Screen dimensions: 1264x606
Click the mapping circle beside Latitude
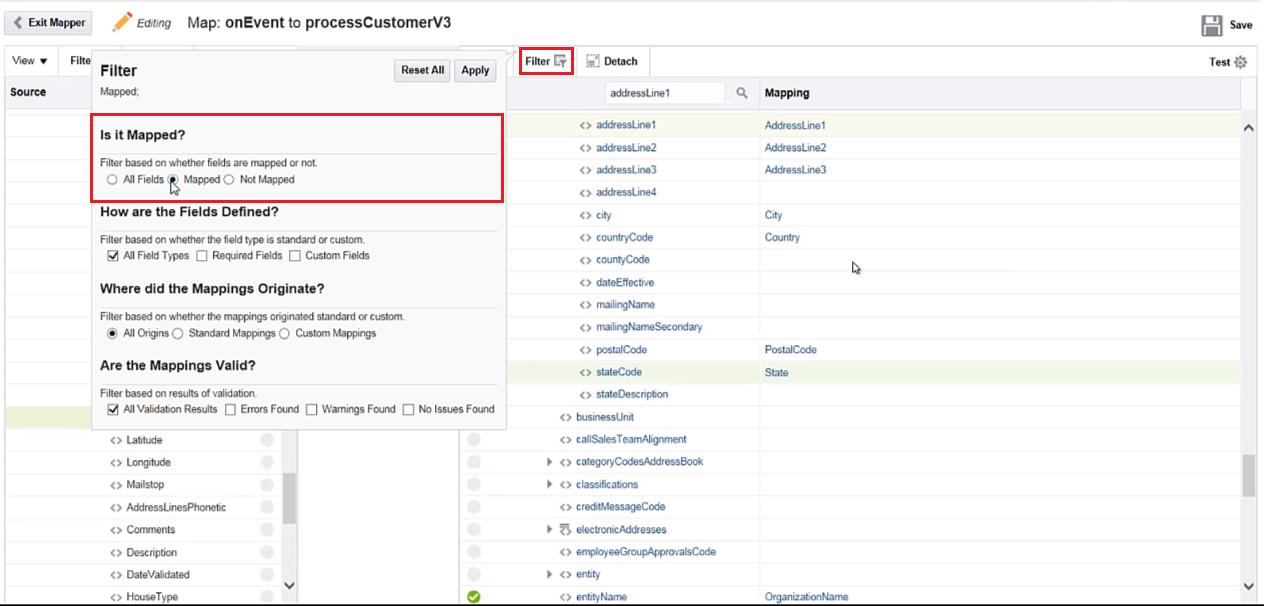click(267, 440)
